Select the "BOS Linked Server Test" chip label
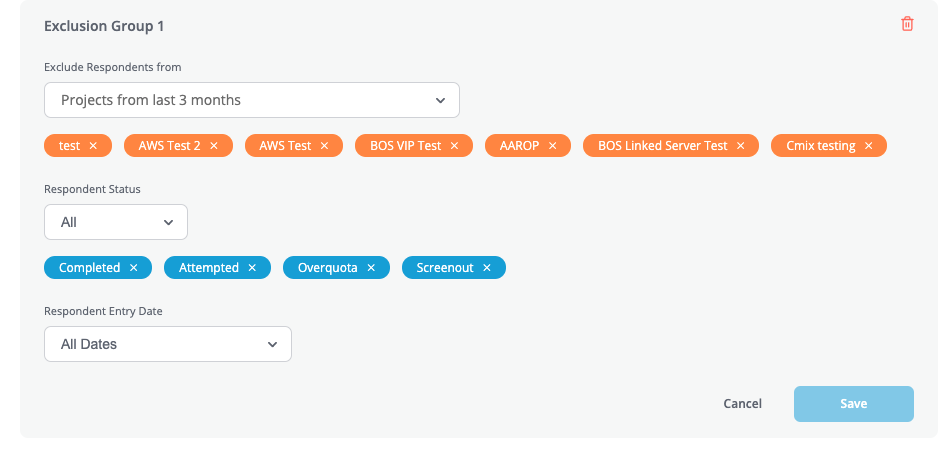The image size is (947, 456). [x=663, y=146]
